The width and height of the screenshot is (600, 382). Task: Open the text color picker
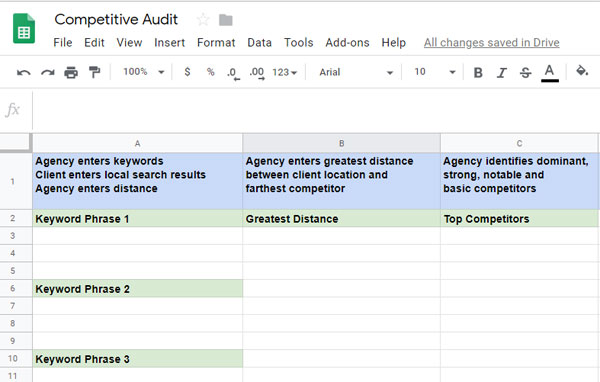[549, 72]
